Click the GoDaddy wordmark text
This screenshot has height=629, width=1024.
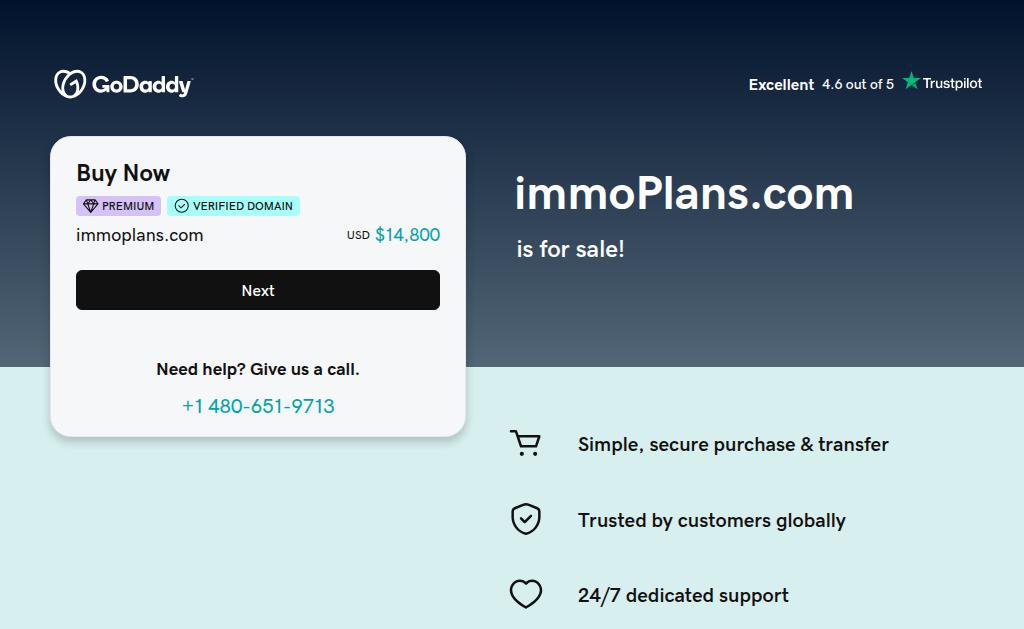142,85
